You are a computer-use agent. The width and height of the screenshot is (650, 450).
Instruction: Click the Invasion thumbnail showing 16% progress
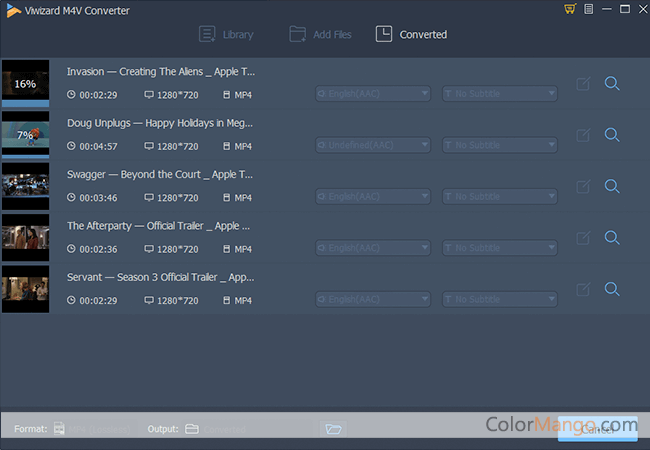25,84
